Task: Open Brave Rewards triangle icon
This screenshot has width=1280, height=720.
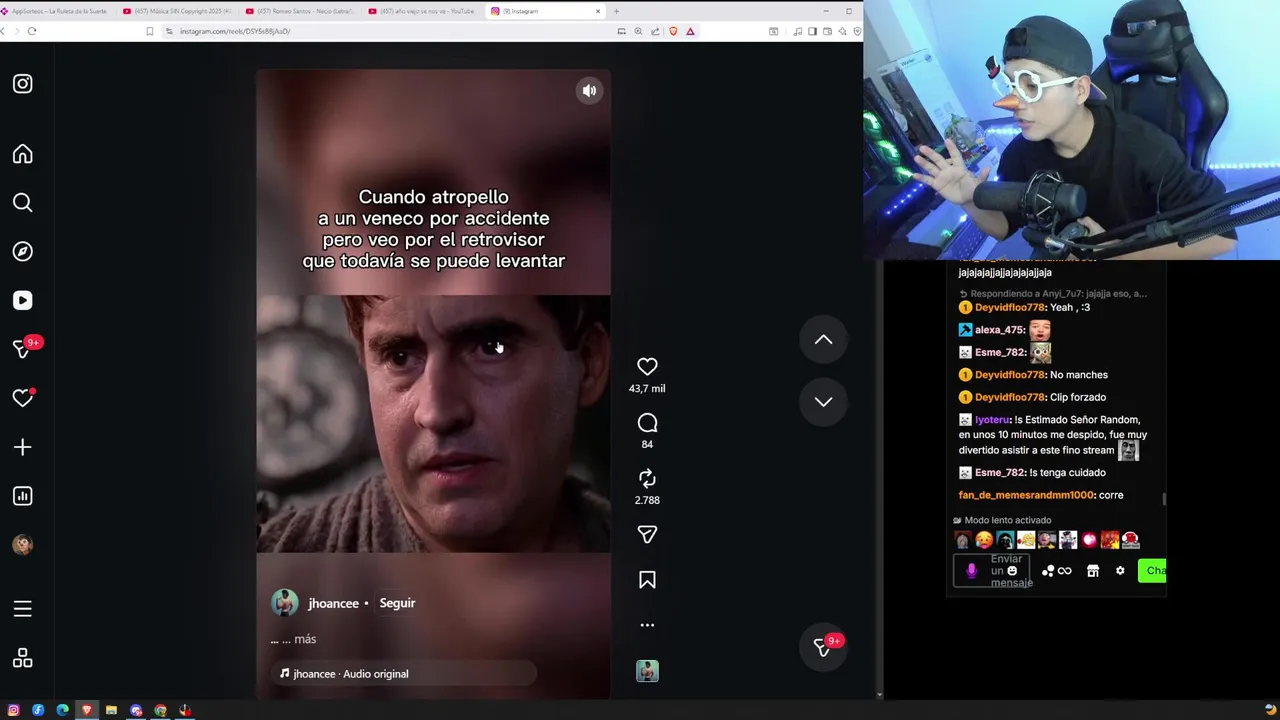Action: pyautogui.click(x=690, y=31)
